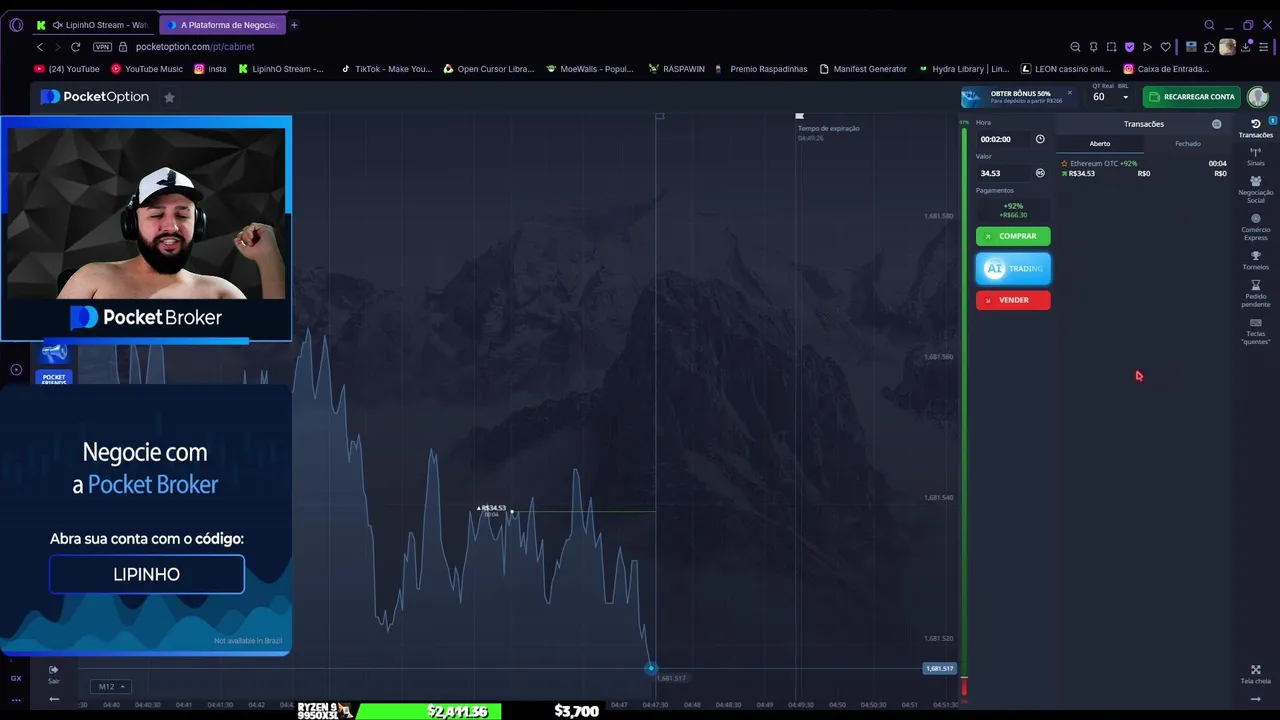Open MoeWalls bookmark
Viewport: 1280px width, 720px height.
click(x=590, y=69)
